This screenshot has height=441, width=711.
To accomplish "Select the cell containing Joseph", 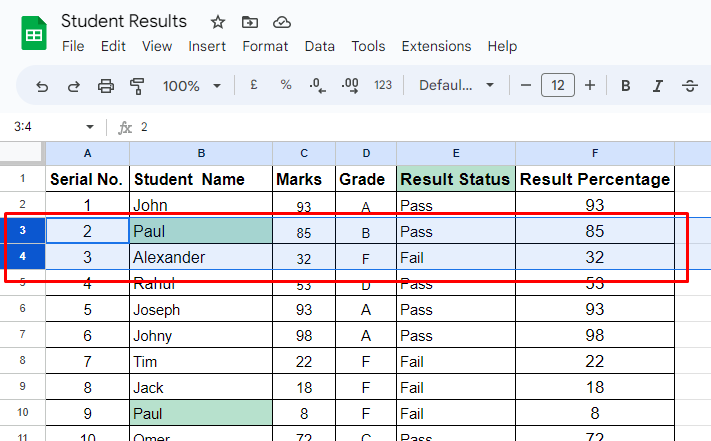I will click(x=201, y=309).
